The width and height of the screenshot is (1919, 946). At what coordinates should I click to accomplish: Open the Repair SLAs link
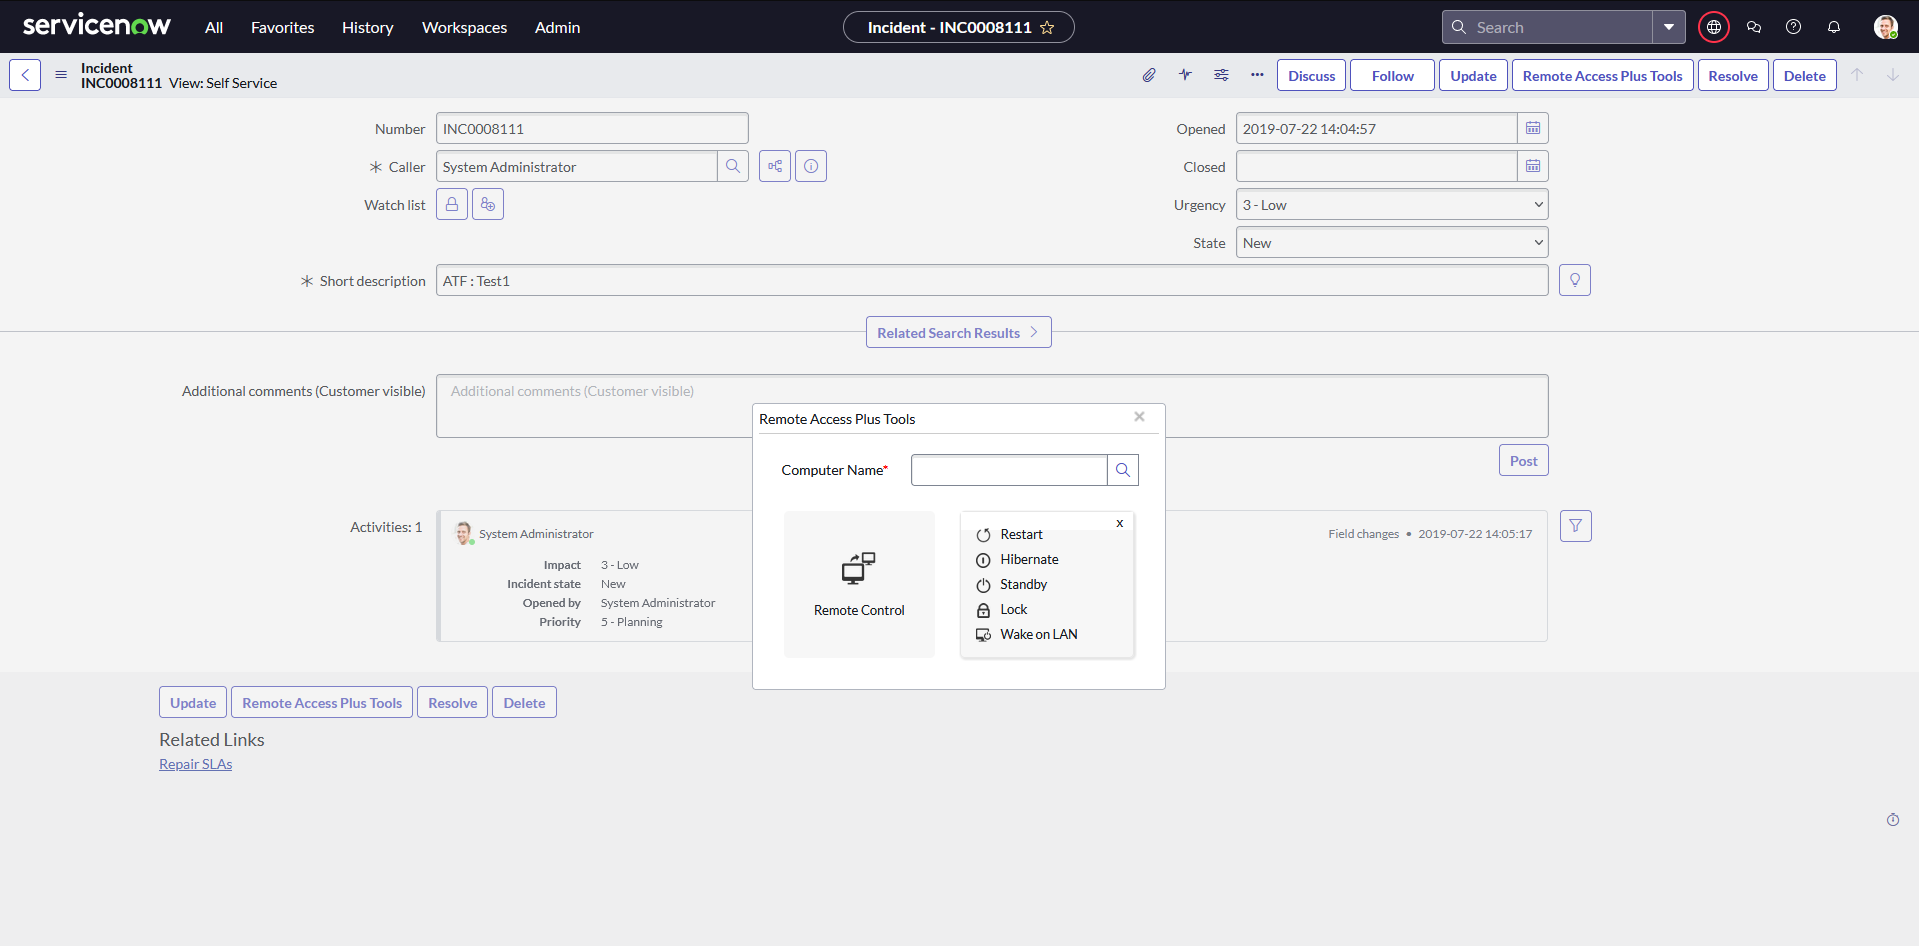pyautogui.click(x=196, y=764)
